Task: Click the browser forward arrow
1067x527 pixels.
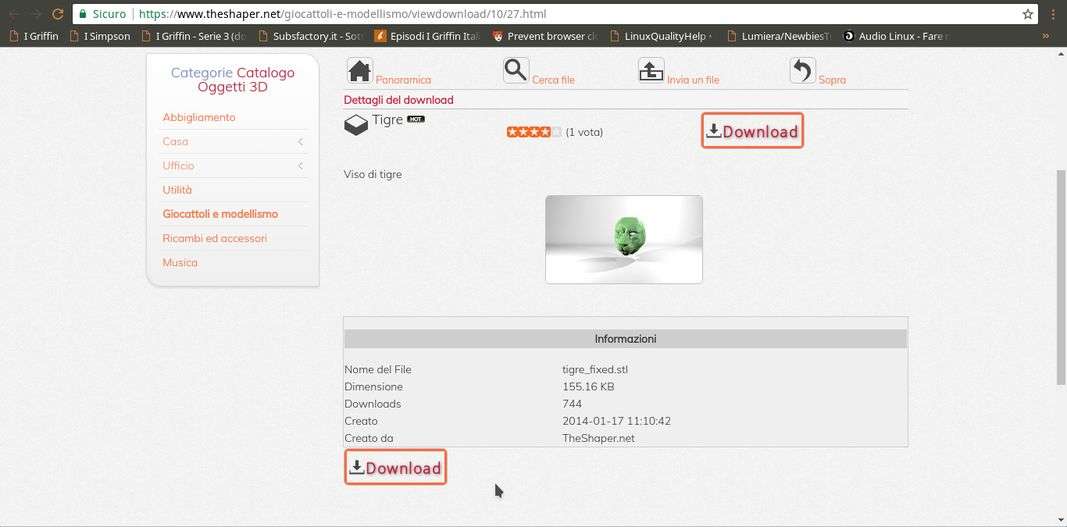Action: pyautogui.click(x=35, y=14)
